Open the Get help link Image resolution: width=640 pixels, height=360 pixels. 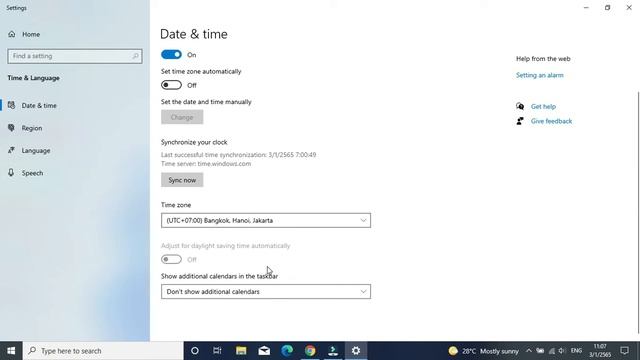tap(543, 106)
